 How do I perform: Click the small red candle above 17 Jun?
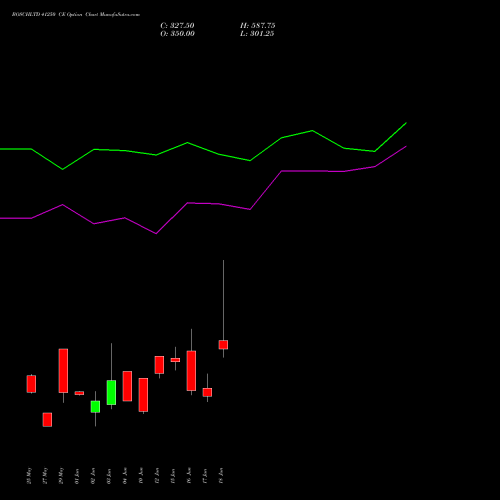click(x=207, y=392)
